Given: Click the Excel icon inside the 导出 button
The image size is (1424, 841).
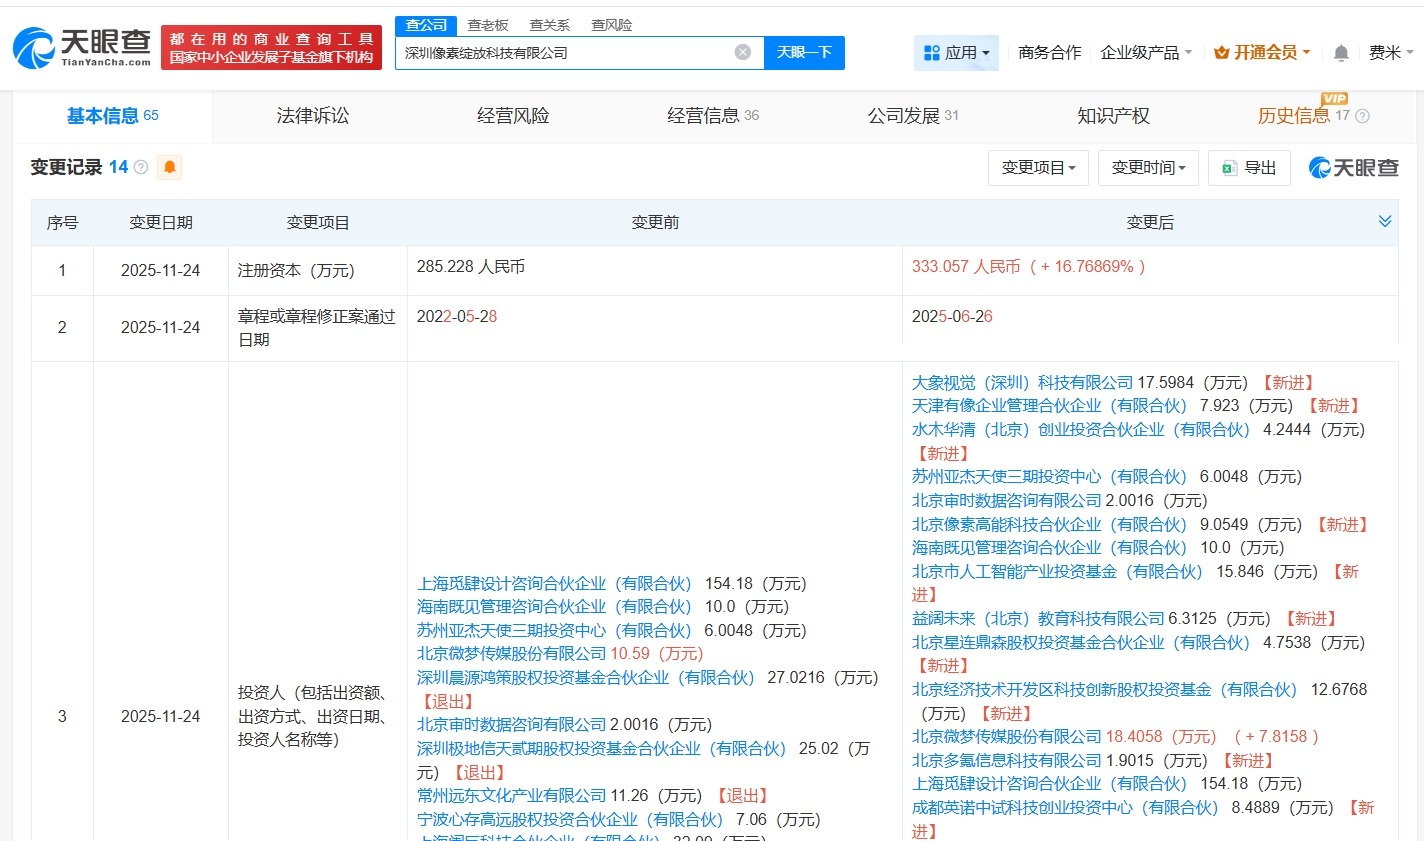Looking at the screenshot, I should [x=1229, y=168].
